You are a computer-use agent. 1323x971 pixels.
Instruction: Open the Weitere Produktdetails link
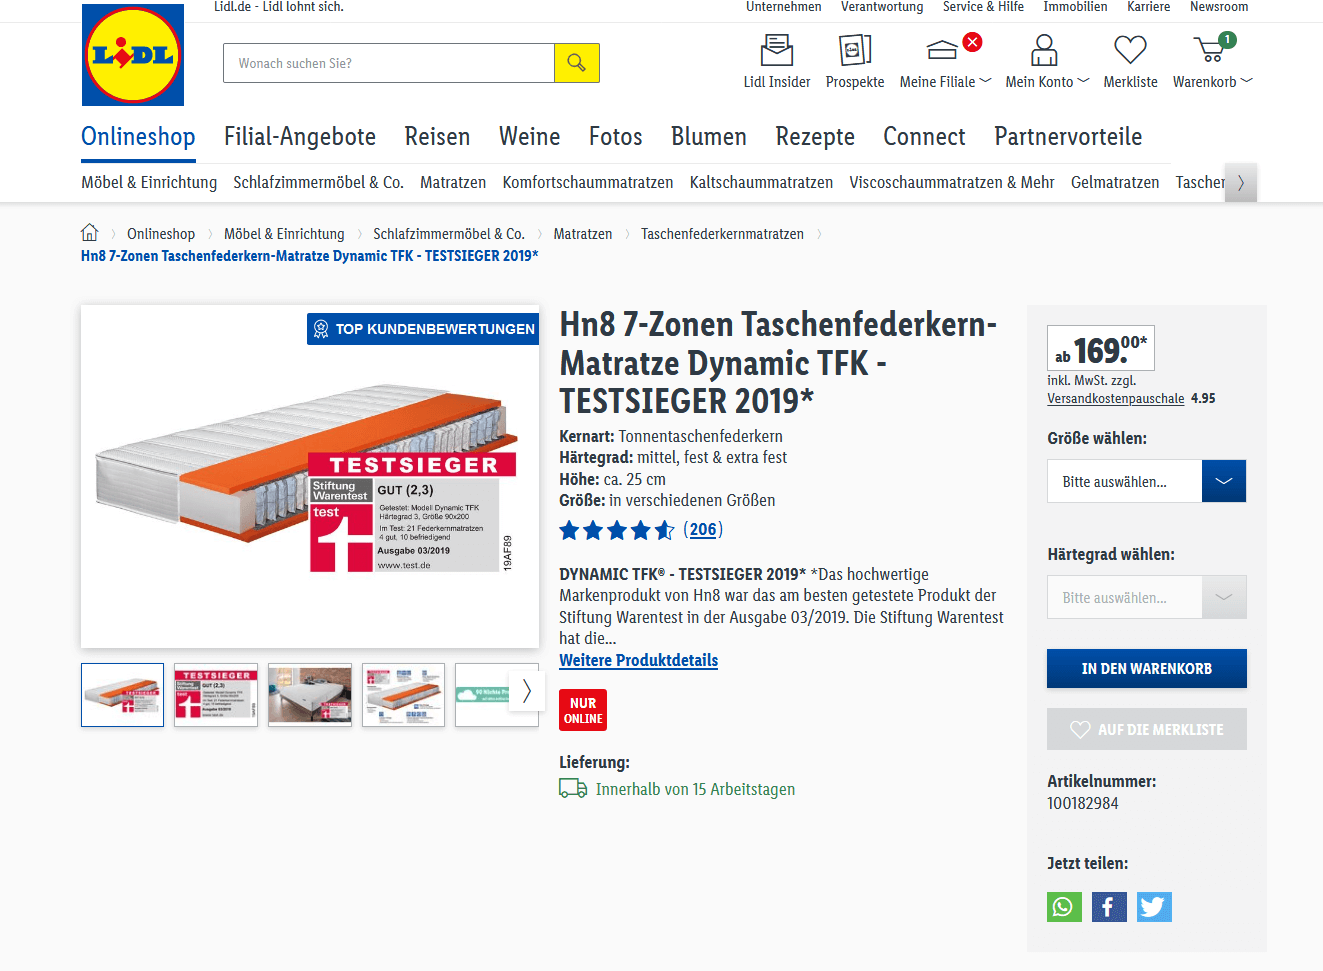(x=638, y=660)
